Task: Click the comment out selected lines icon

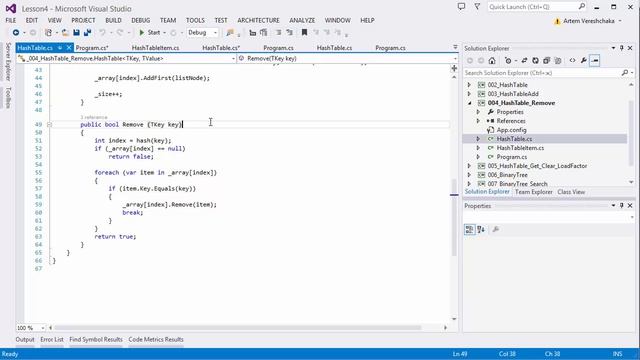Action: [278, 33]
